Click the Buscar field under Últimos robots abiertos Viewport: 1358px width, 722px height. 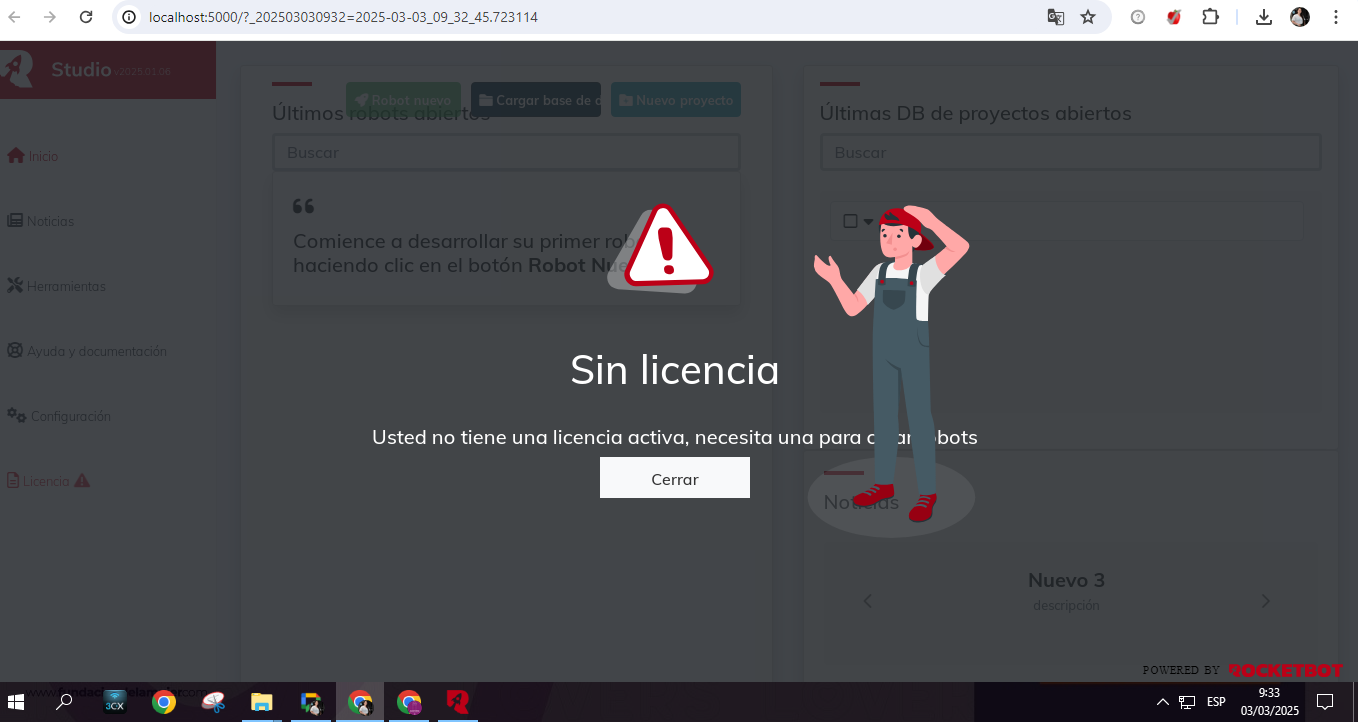point(506,153)
